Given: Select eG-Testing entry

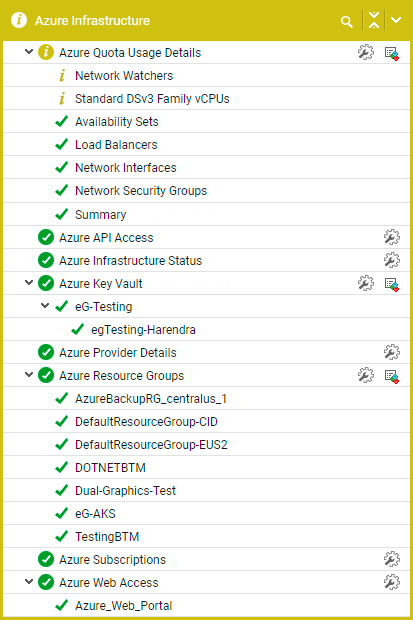Looking at the screenshot, I should tap(104, 306).
